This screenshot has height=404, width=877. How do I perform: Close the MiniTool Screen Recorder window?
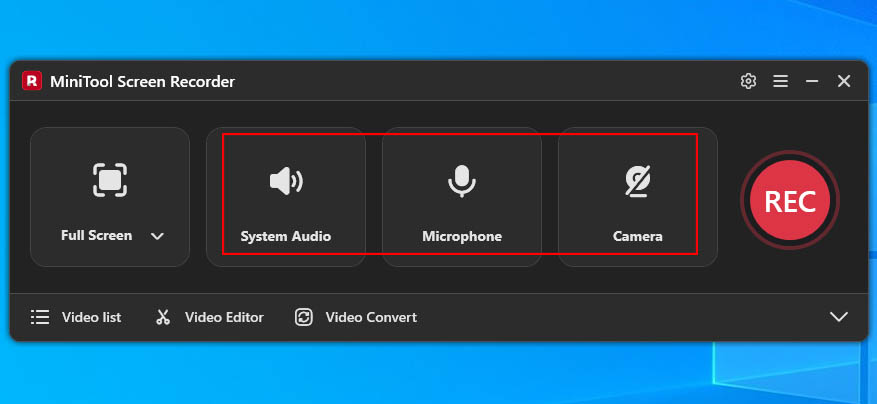(x=844, y=81)
